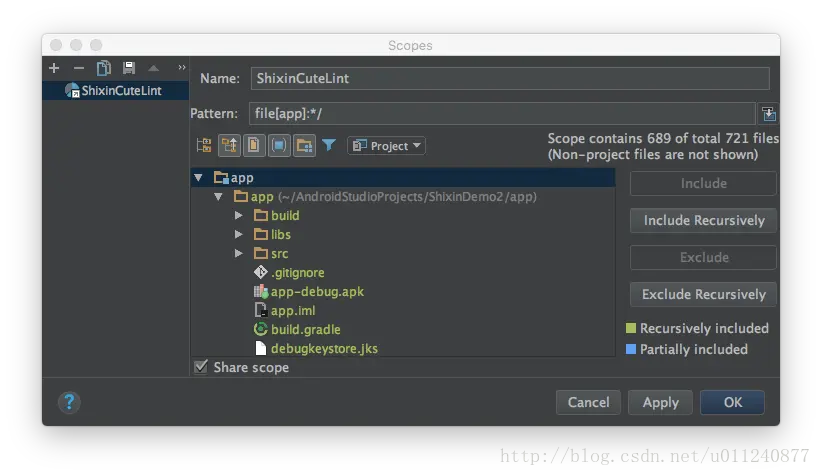This screenshot has height=476, width=822.
Task: Select app.iml file
Action: coord(293,310)
